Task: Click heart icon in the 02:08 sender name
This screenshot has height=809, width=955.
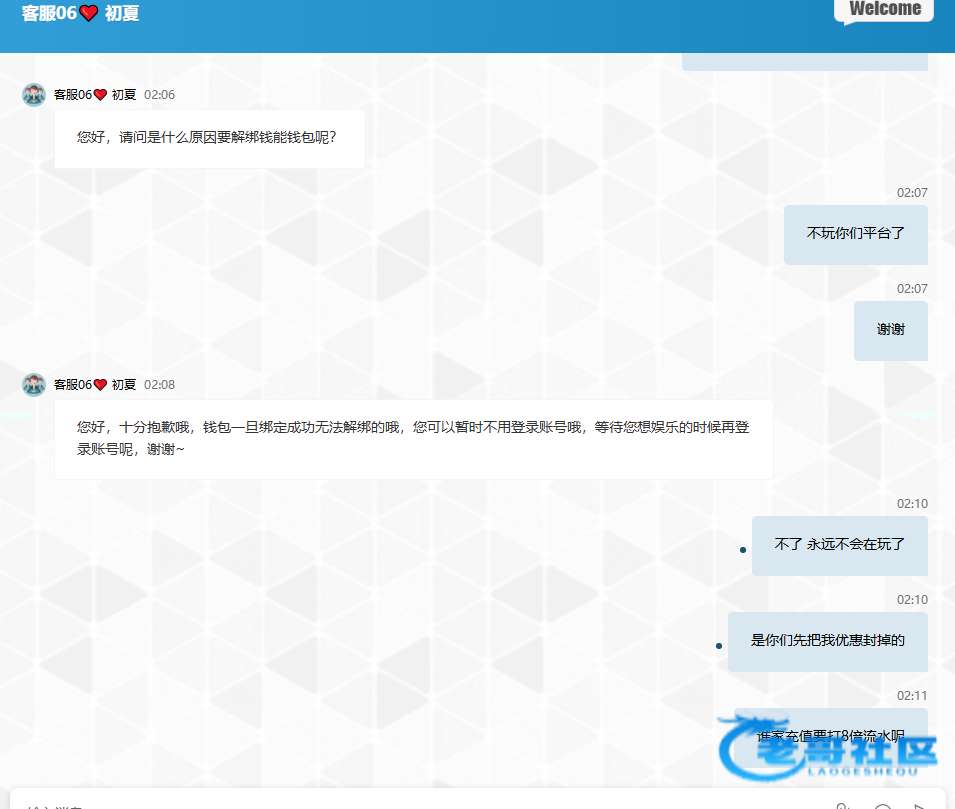Action: (x=100, y=385)
